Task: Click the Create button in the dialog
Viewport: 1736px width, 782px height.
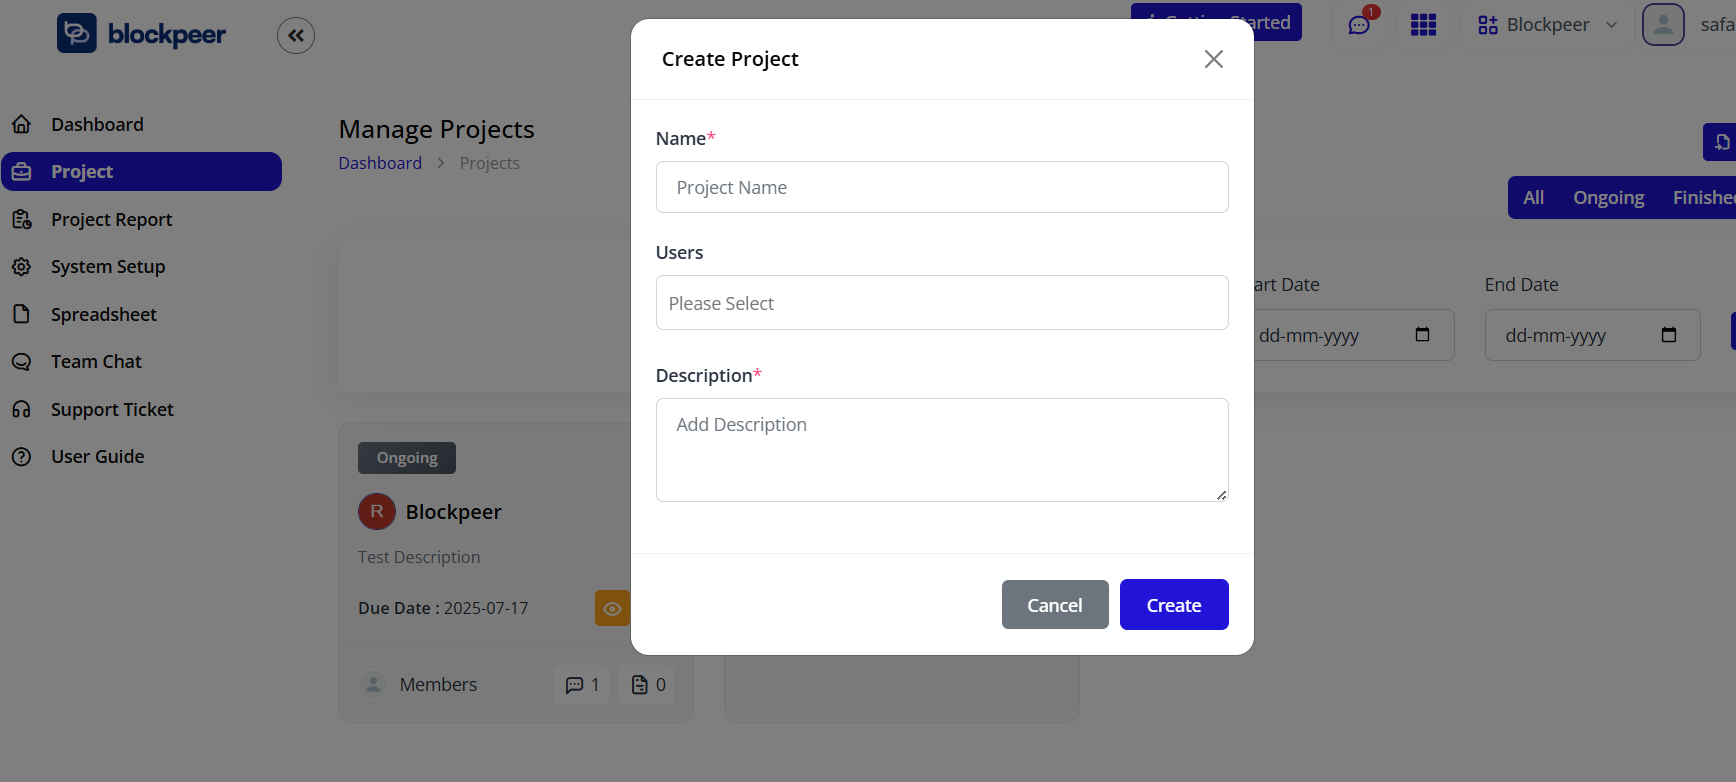Action: pyautogui.click(x=1173, y=604)
